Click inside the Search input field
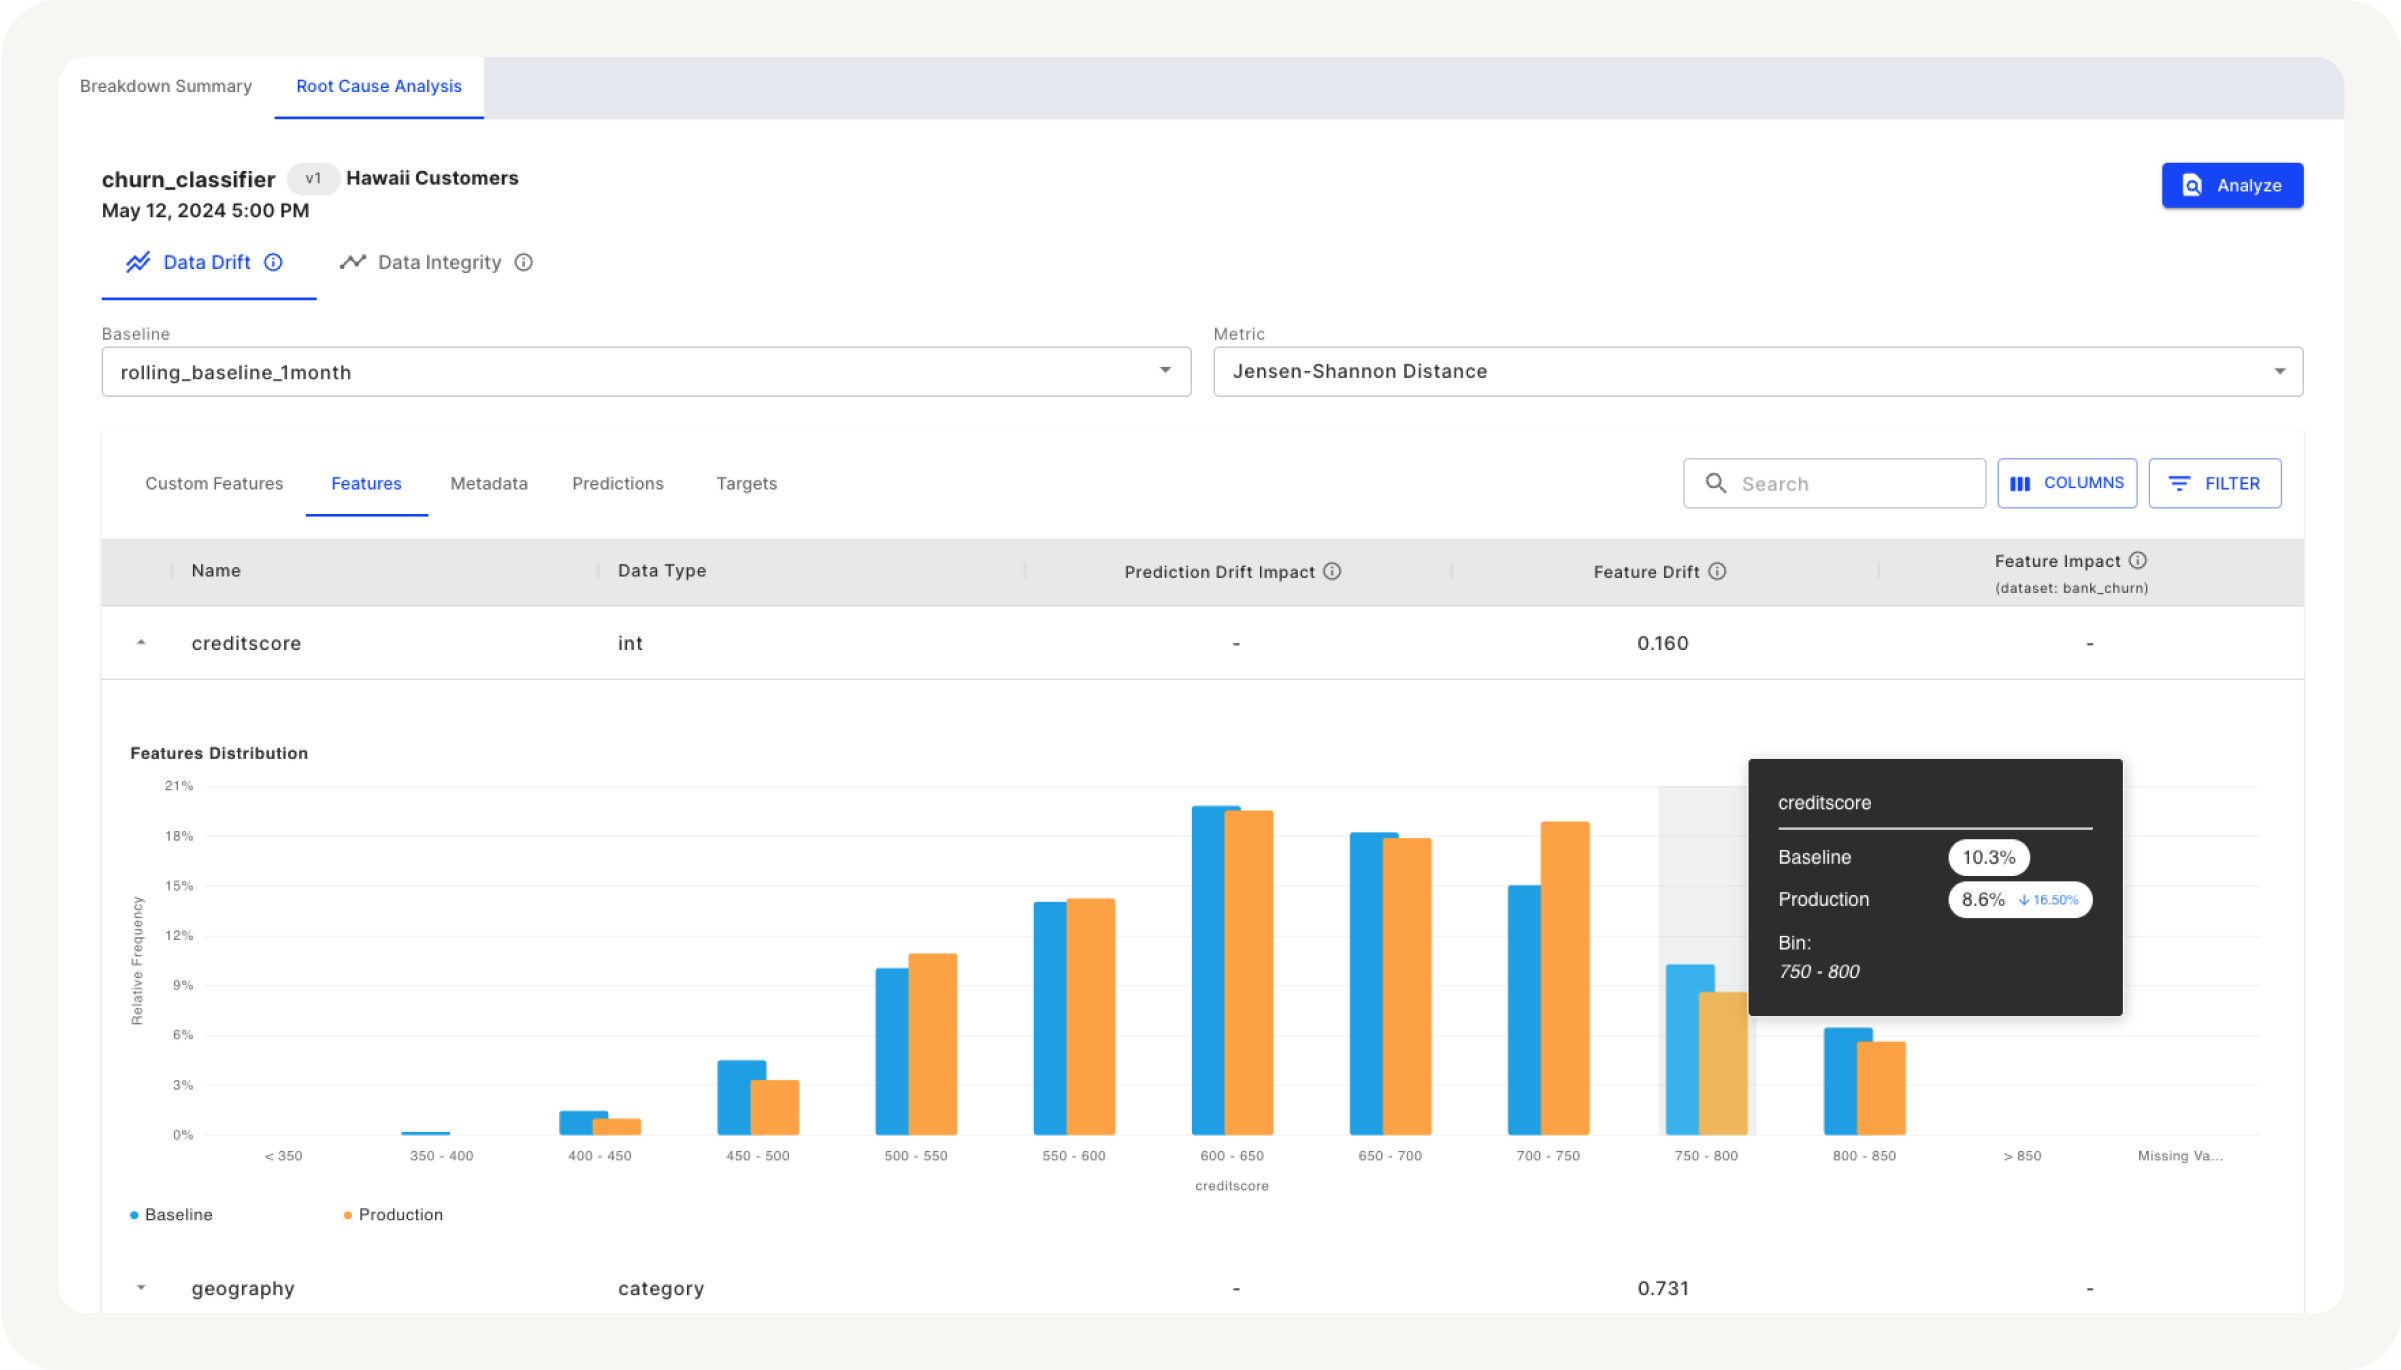 1850,483
